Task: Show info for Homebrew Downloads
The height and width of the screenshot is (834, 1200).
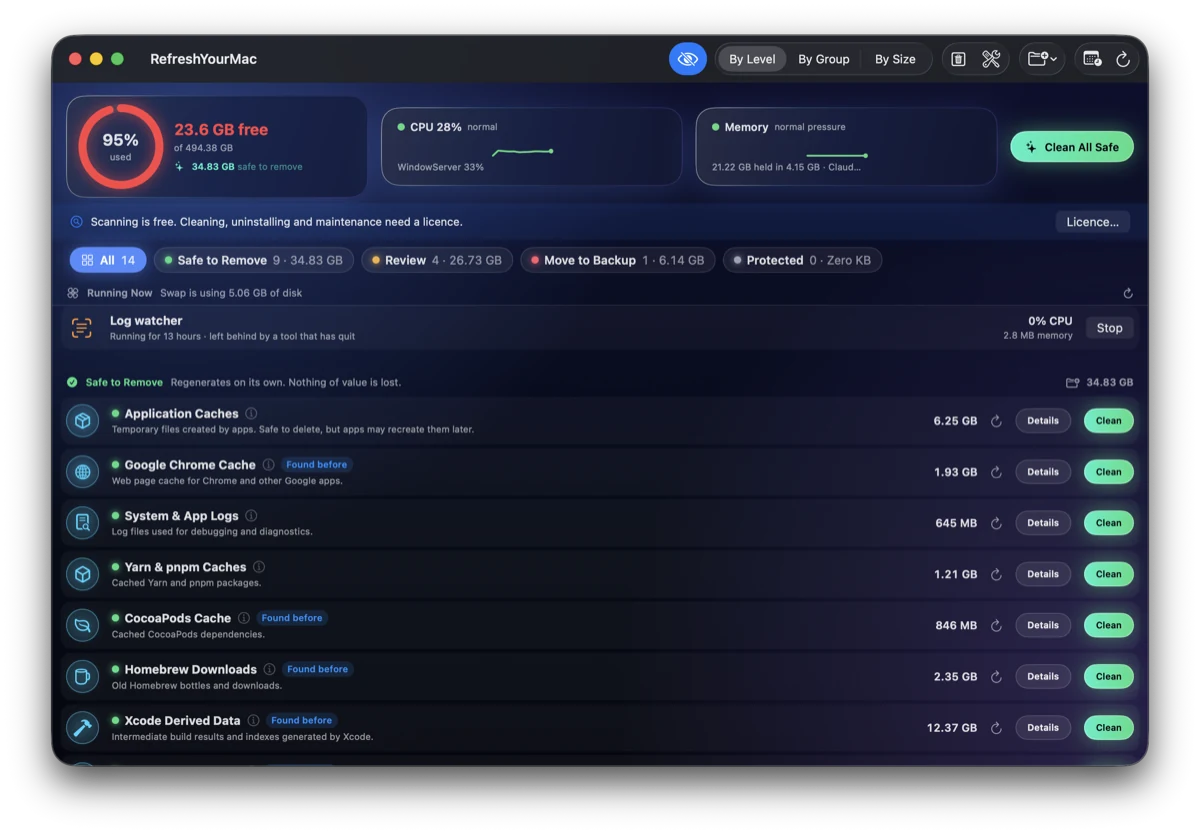Action: (x=270, y=669)
